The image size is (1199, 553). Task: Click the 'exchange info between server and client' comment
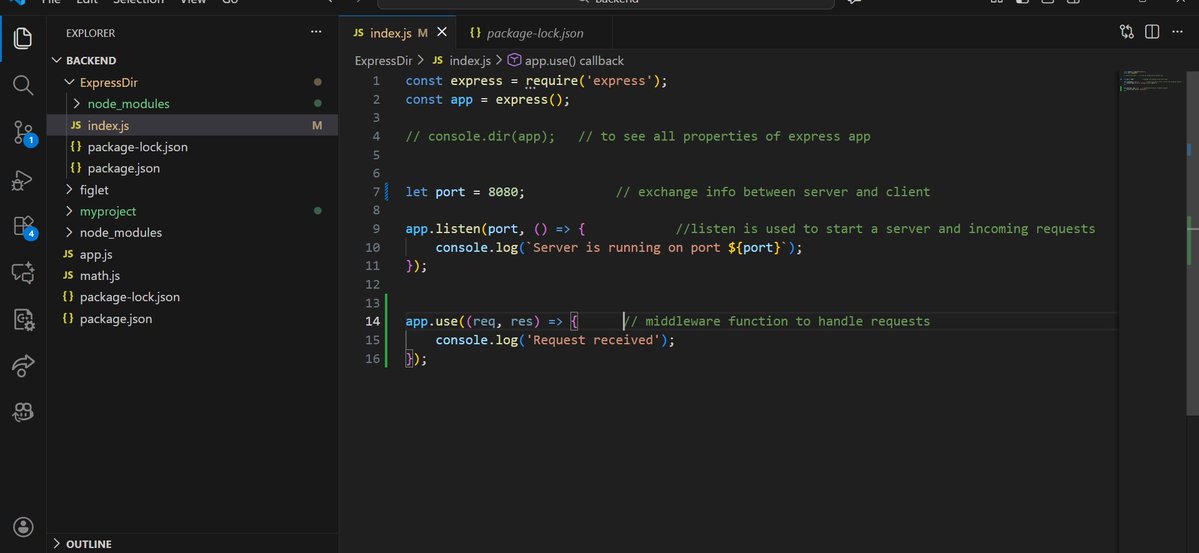[773, 192]
